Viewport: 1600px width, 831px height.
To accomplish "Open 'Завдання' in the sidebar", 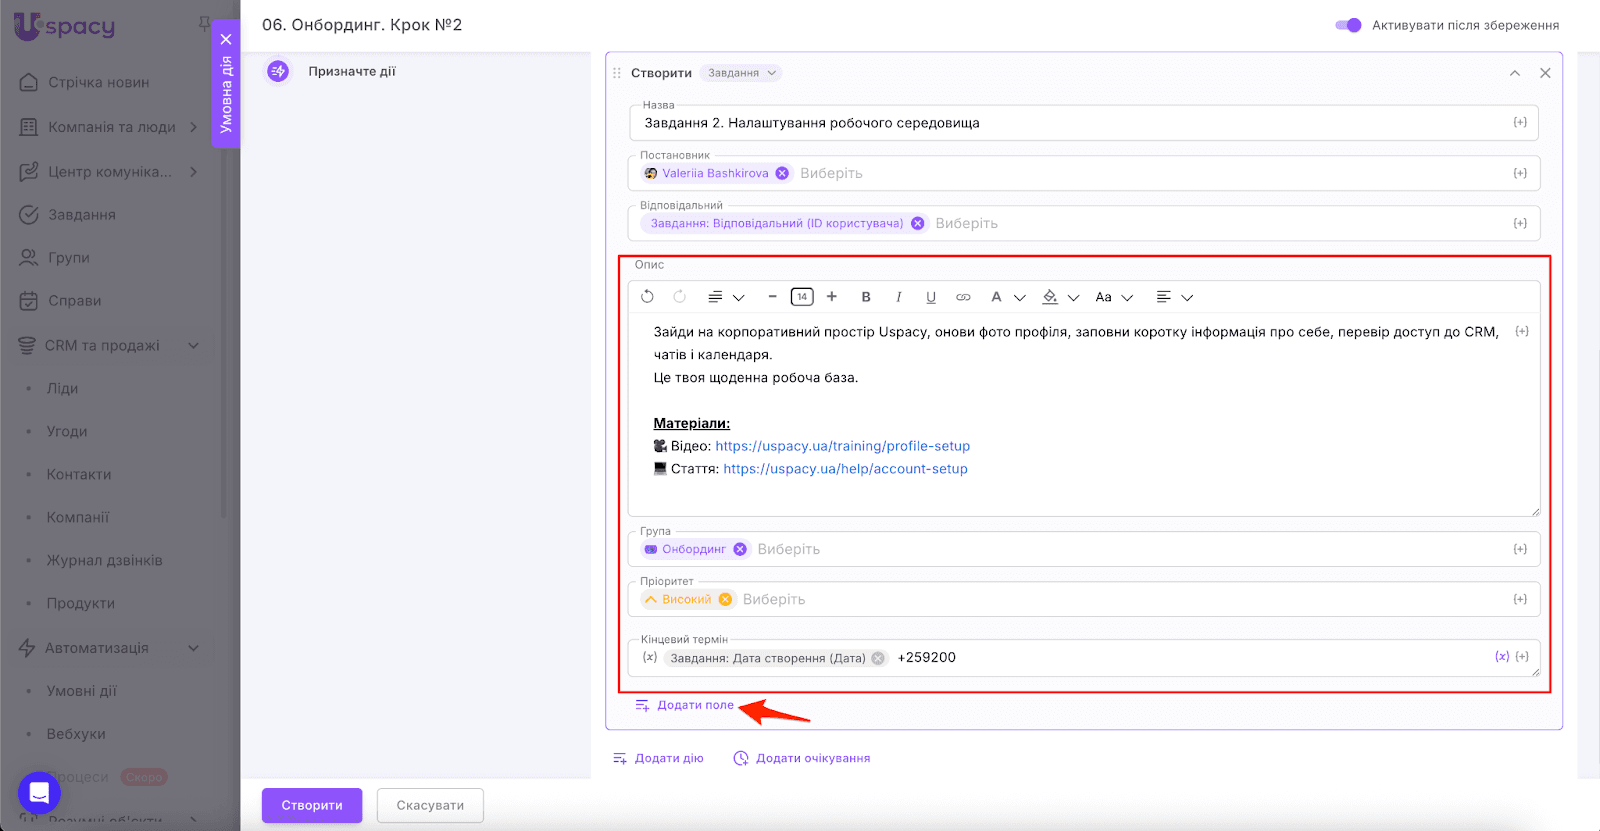I will [x=82, y=215].
